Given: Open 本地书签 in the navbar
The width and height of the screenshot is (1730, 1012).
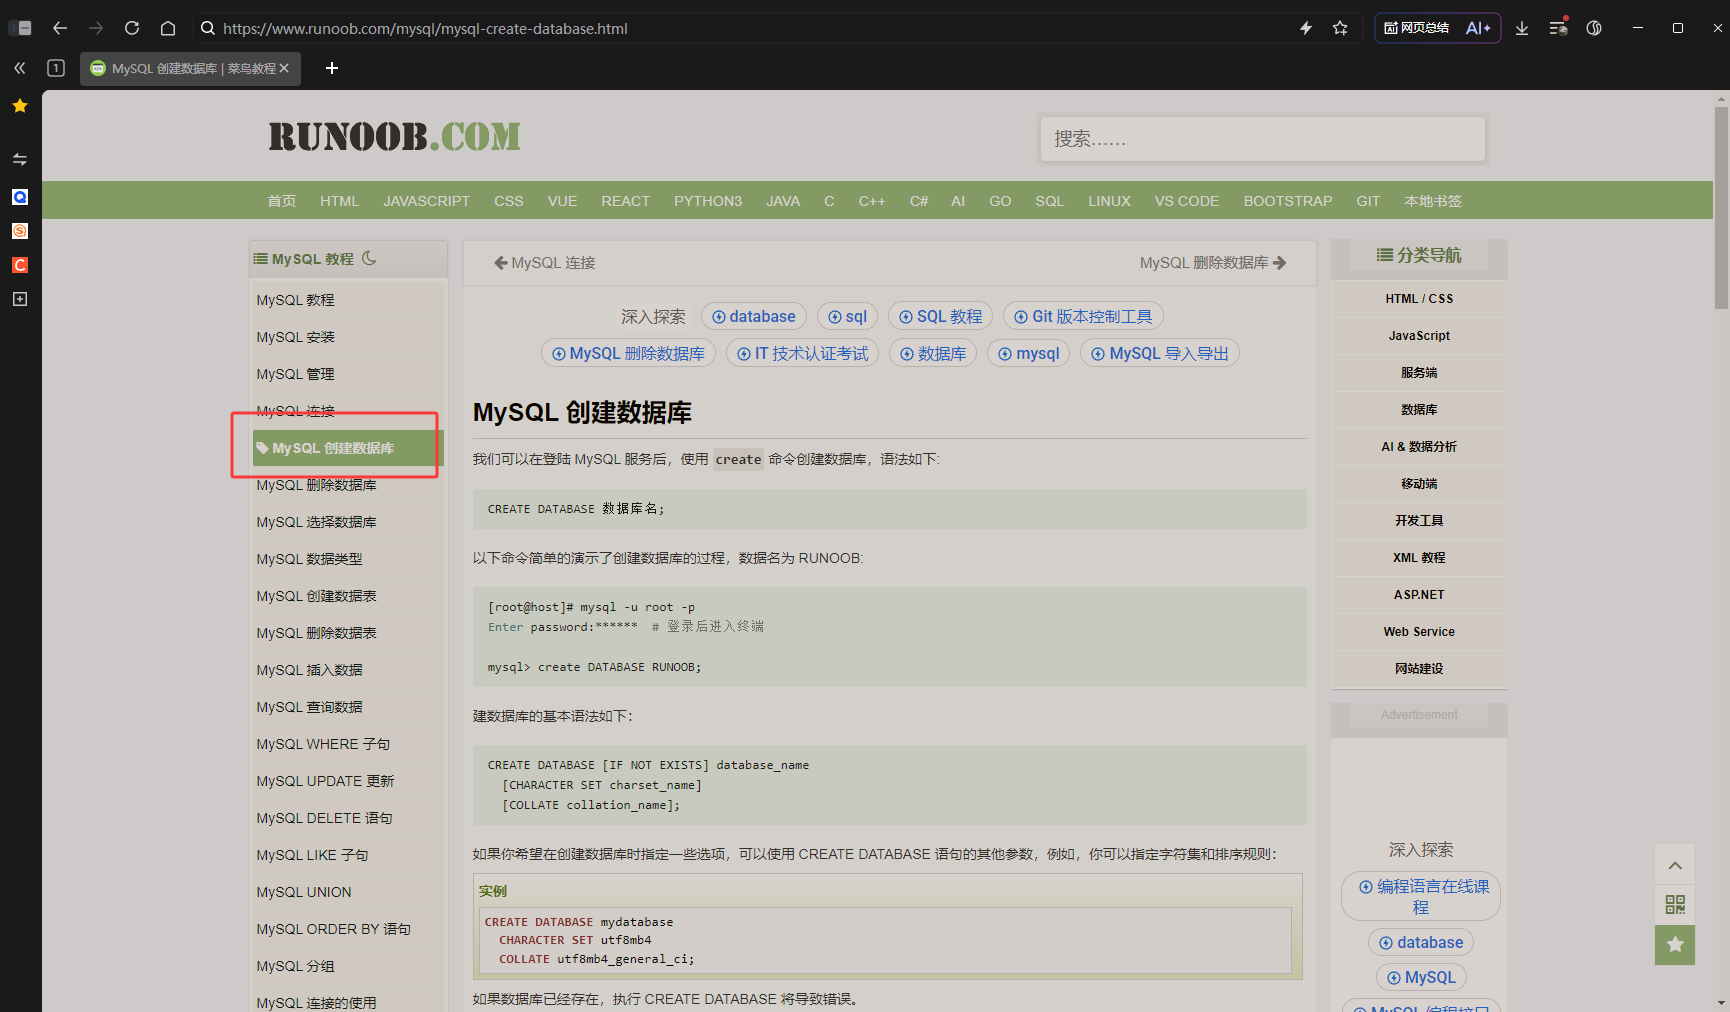Looking at the screenshot, I should [x=1433, y=201].
